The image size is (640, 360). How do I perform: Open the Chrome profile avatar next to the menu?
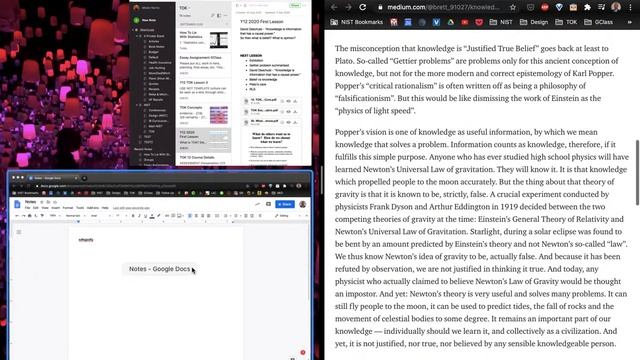pos(616,7)
